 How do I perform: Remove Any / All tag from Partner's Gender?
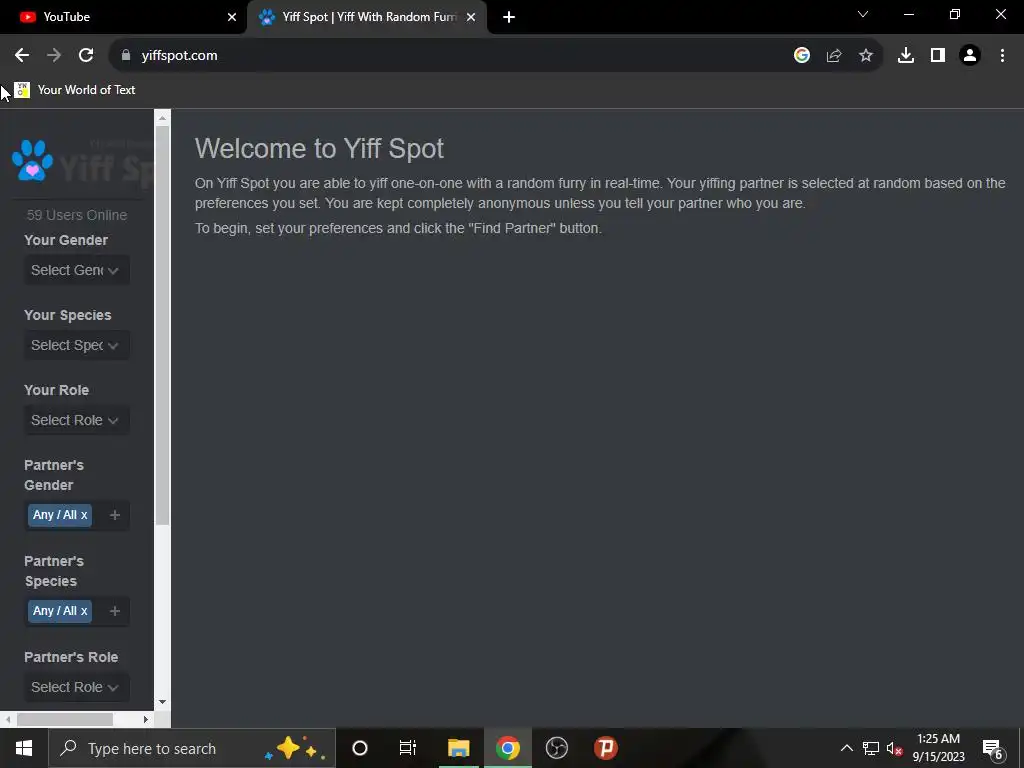(x=84, y=515)
